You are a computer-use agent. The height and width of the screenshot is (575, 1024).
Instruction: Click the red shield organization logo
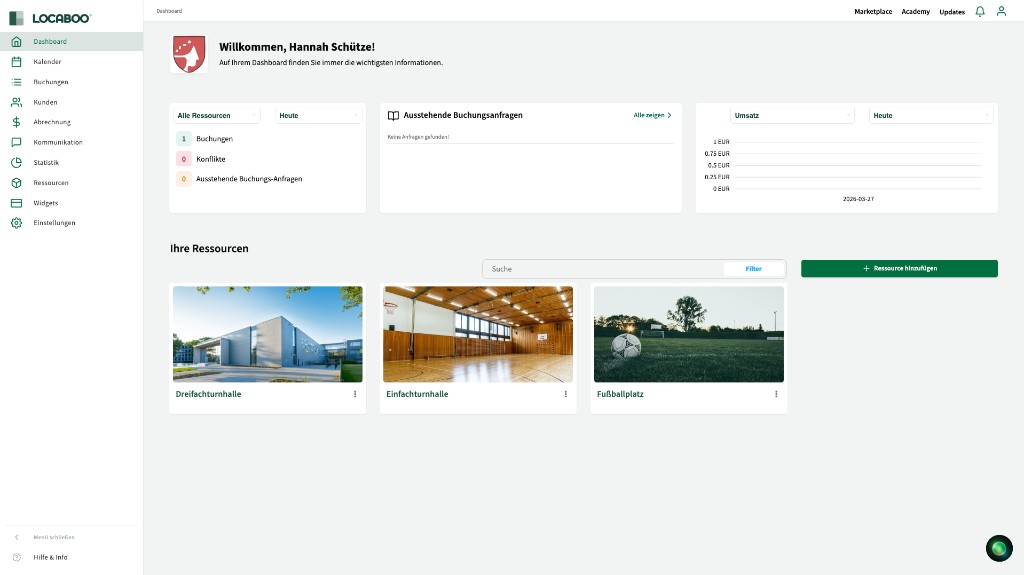click(189, 54)
